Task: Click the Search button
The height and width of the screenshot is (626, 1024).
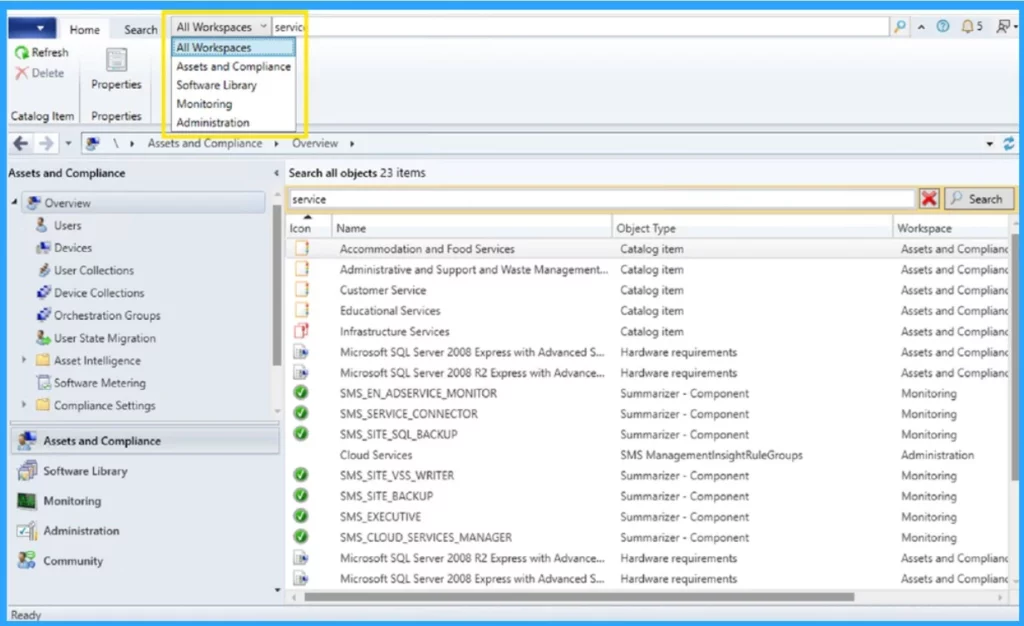Action: 978,199
